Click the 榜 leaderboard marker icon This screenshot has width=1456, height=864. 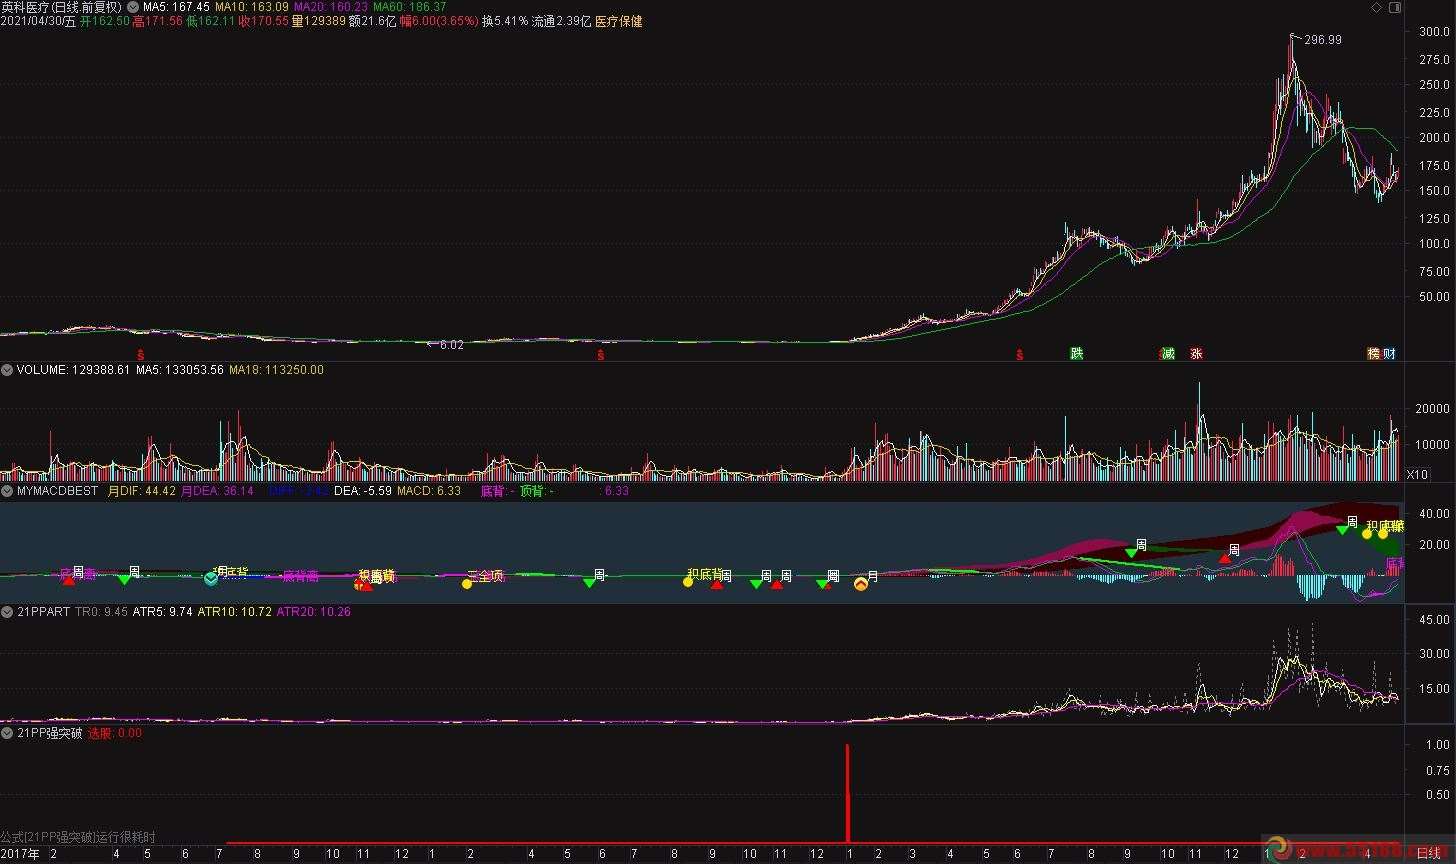pos(1374,353)
